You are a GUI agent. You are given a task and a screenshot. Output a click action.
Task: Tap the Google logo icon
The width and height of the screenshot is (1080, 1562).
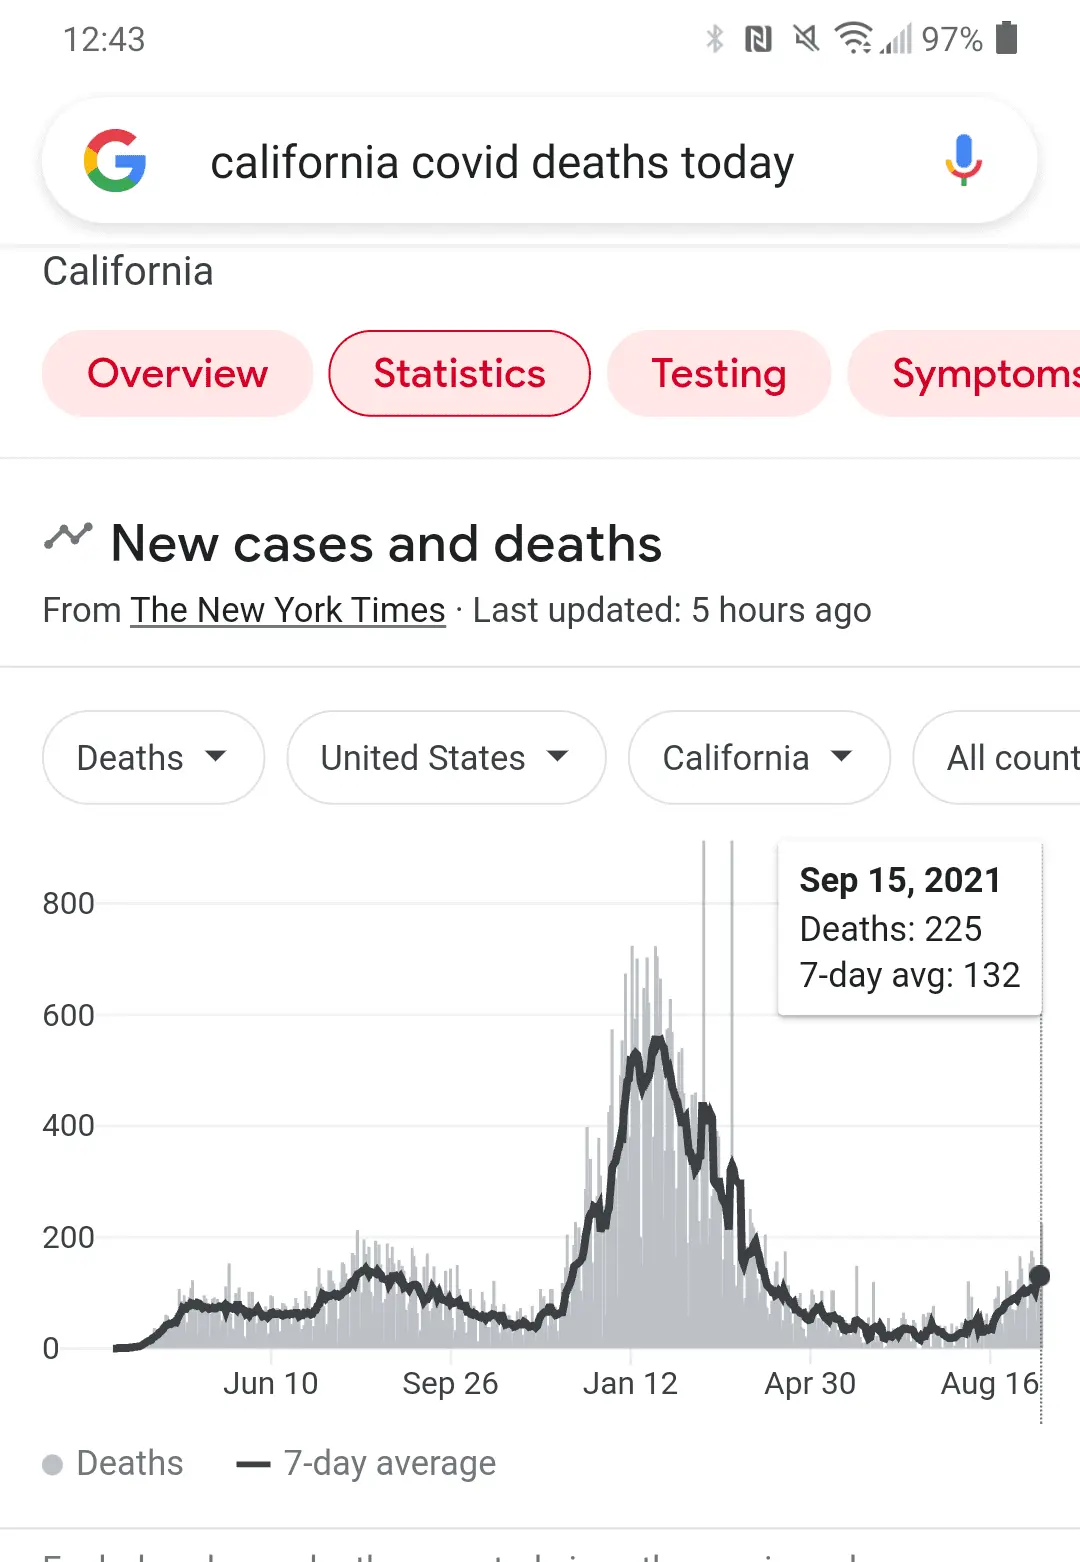[x=115, y=161]
